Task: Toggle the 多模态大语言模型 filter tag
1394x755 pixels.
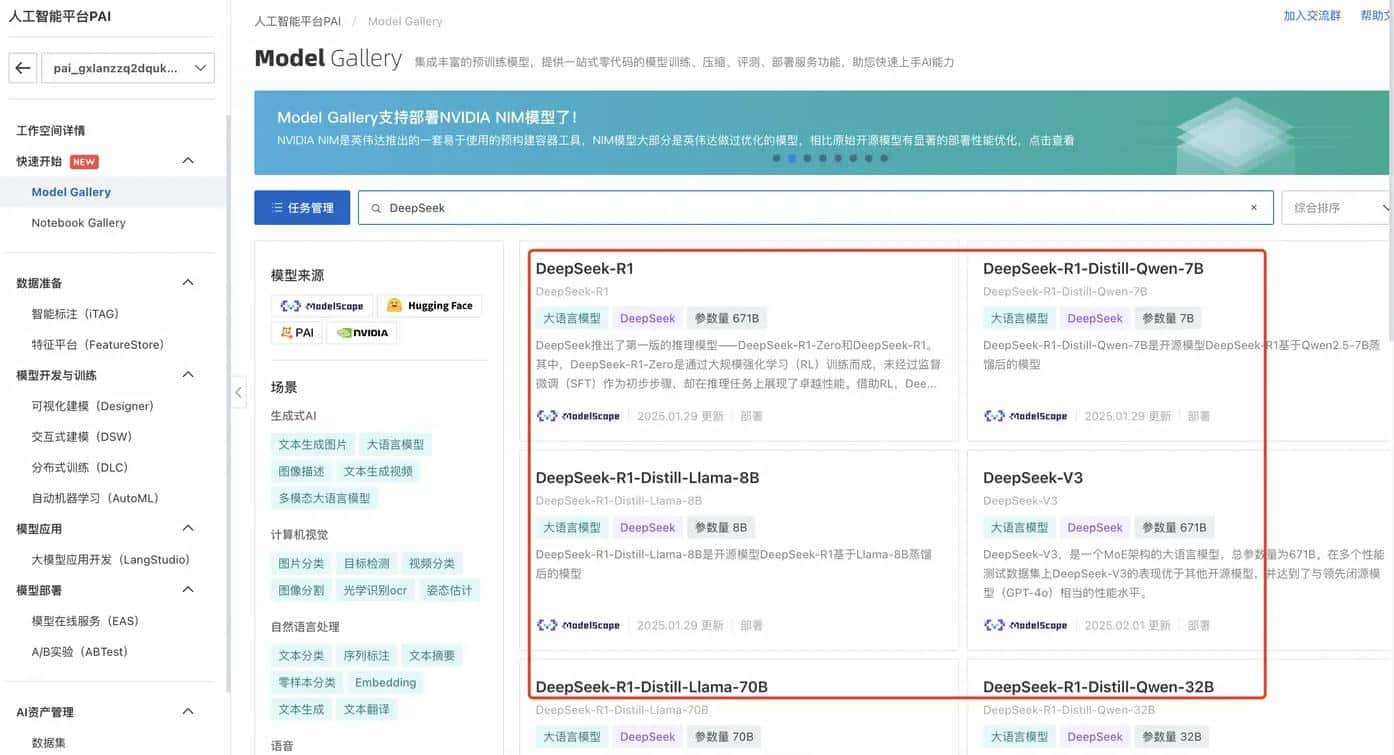Action: [x=324, y=498]
